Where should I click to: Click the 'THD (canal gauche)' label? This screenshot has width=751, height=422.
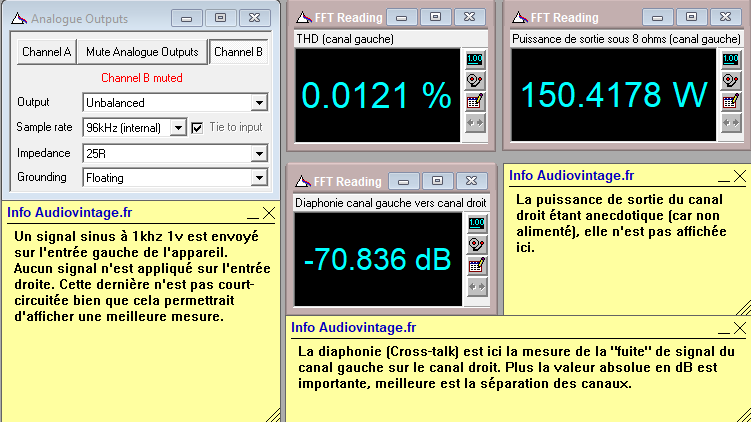pyautogui.click(x=345, y=39)
